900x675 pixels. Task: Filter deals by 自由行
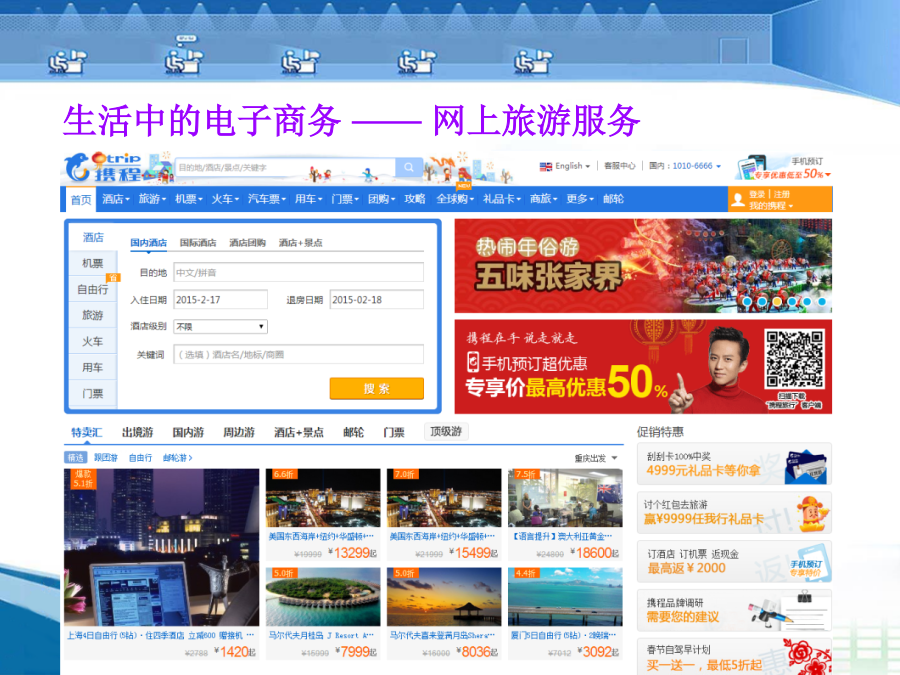(140, 458)
